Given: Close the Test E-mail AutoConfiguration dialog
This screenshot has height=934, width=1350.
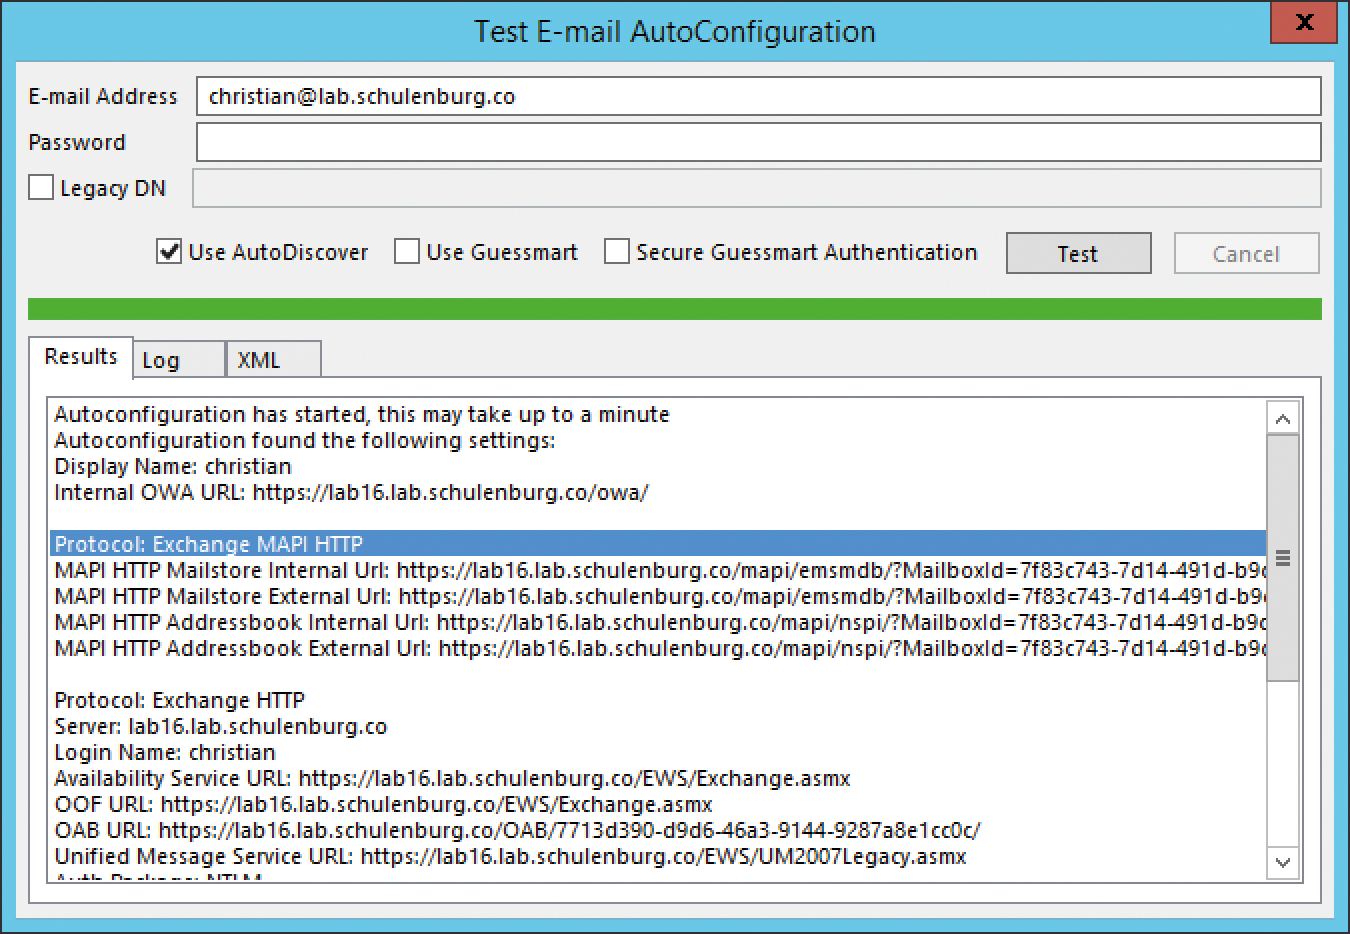Looking at the screenshot, I should [1303, 23].
